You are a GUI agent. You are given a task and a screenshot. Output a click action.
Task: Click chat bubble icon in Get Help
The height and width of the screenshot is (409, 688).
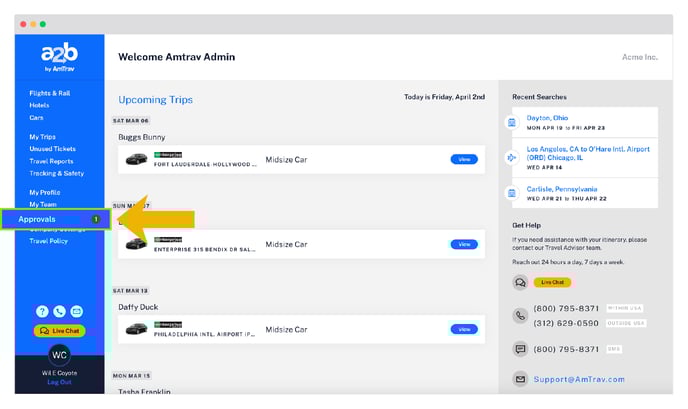(x=520, y=283)
